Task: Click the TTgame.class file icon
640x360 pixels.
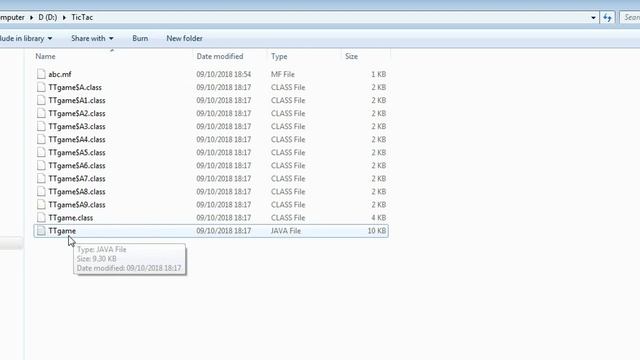Action: [41, 218]
